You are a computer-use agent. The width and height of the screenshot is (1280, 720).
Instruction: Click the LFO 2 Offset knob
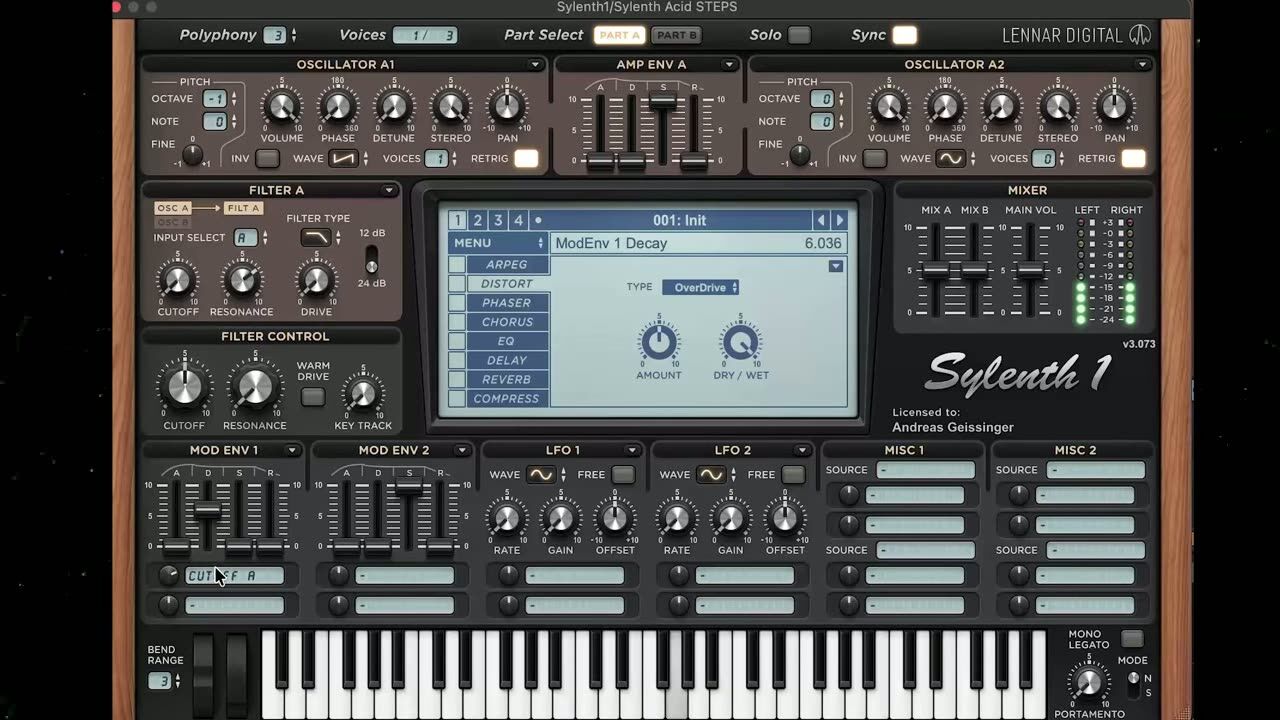785,518
